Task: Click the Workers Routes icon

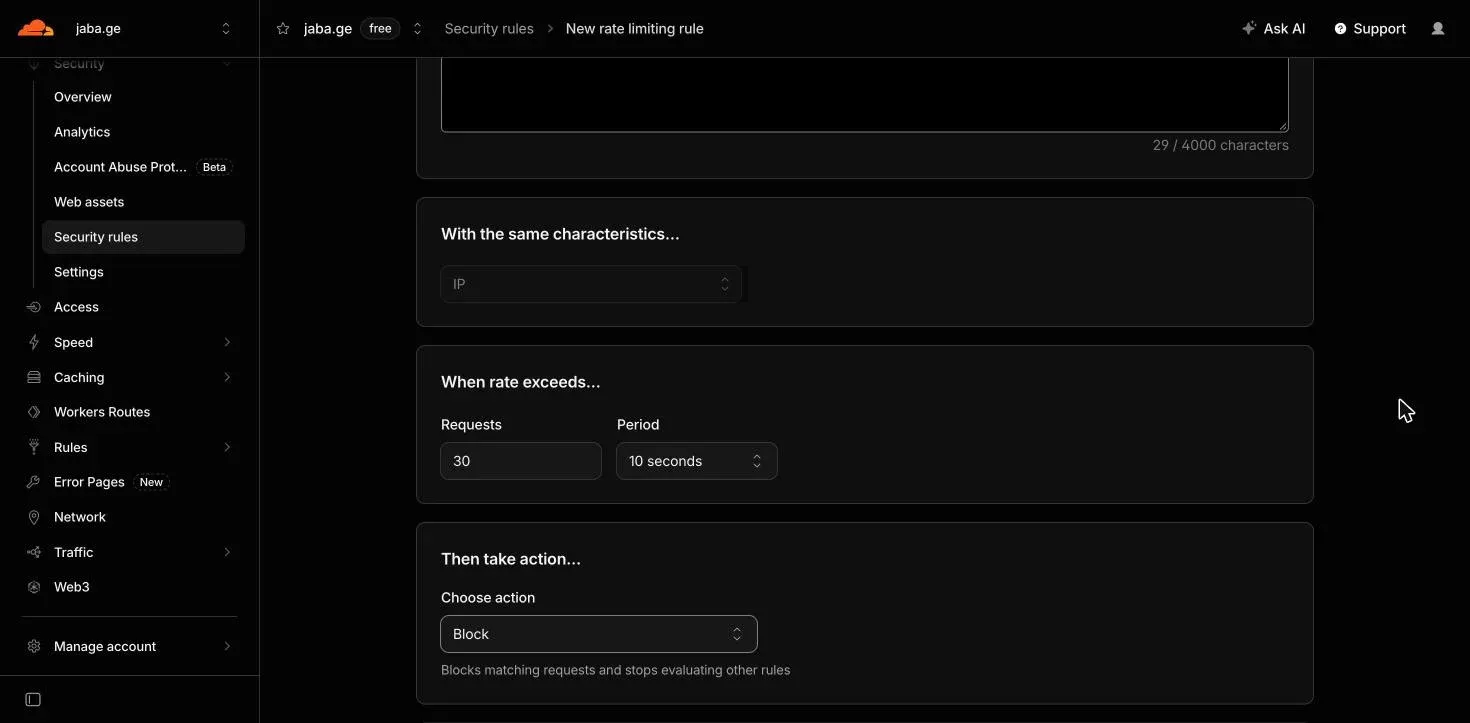Action: click(34, 412)
